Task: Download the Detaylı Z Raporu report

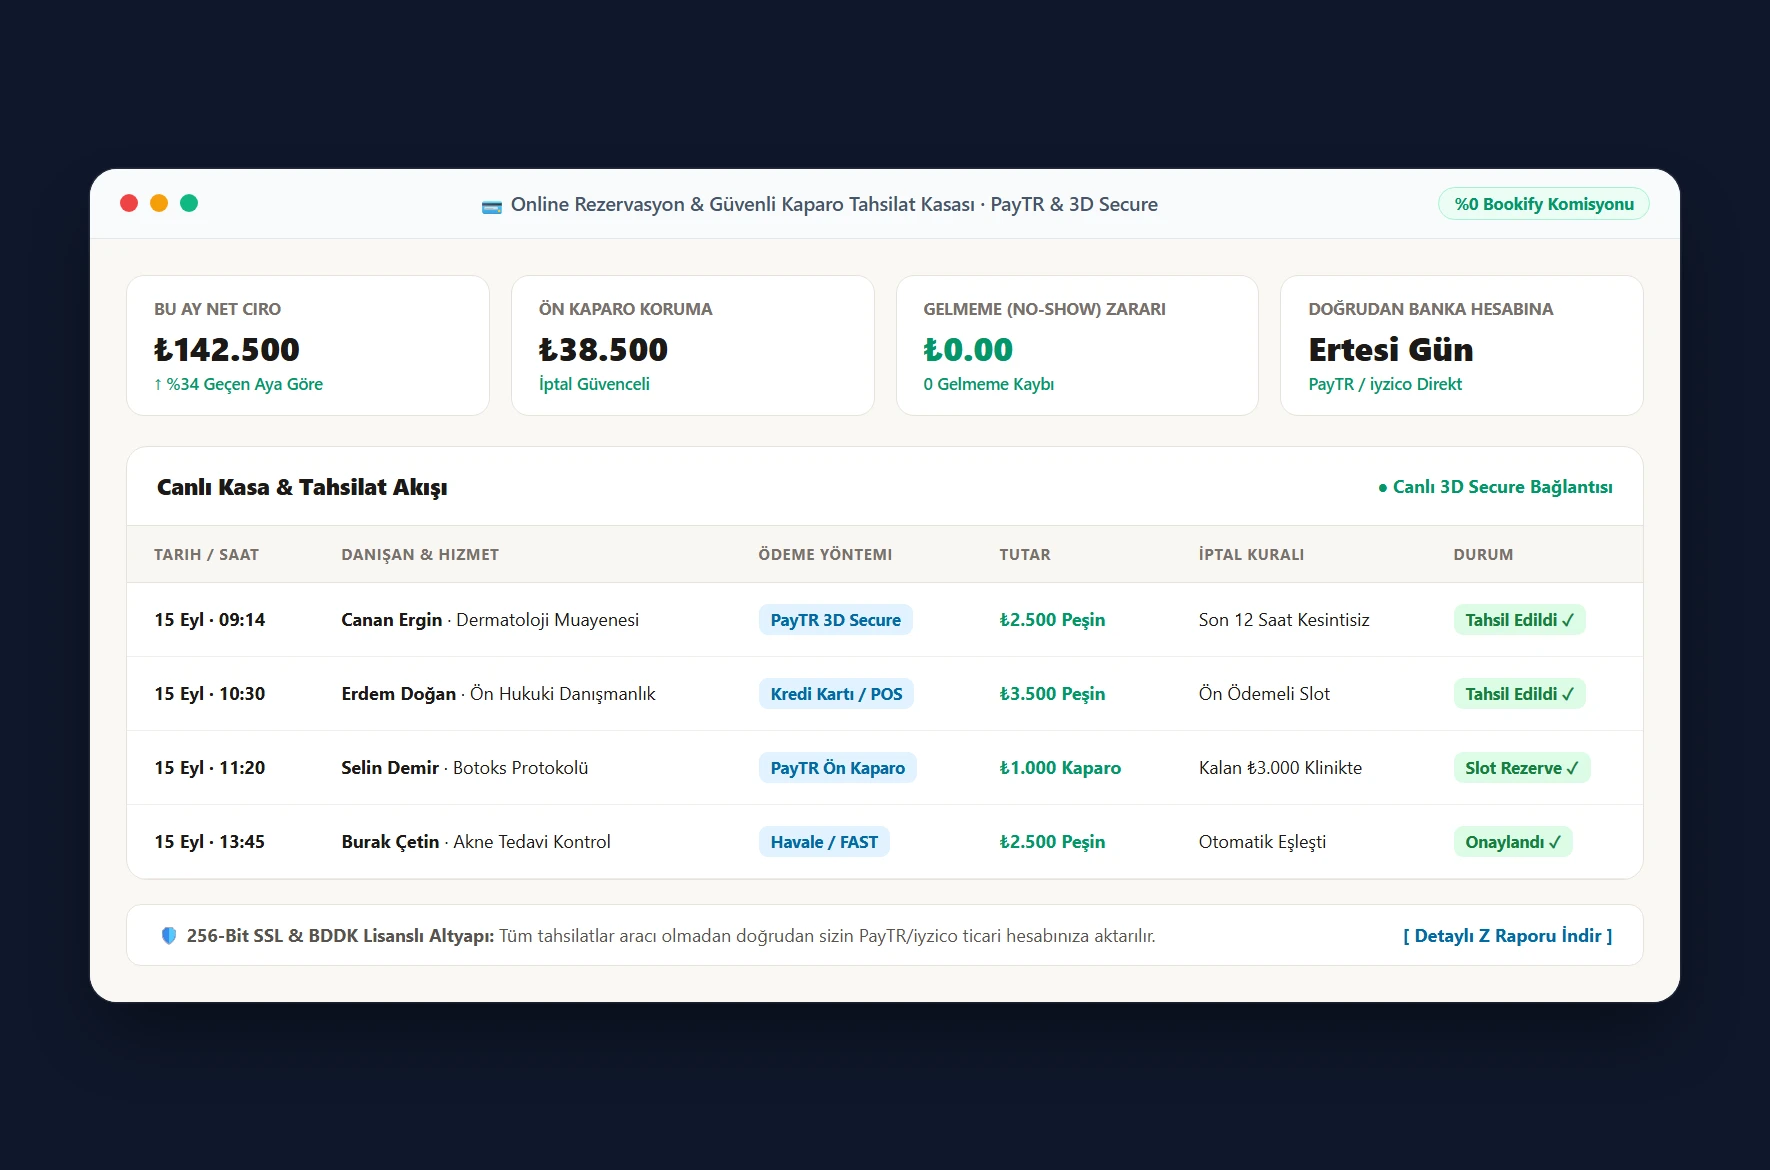Action: [x=1507, y=936]
